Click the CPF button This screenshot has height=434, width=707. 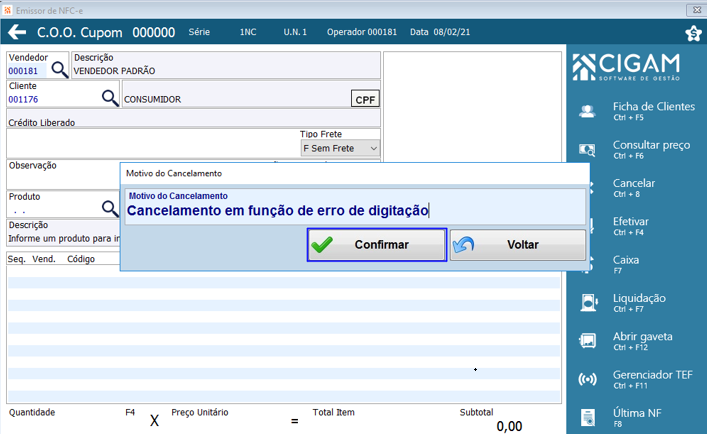tap(365, 99)
